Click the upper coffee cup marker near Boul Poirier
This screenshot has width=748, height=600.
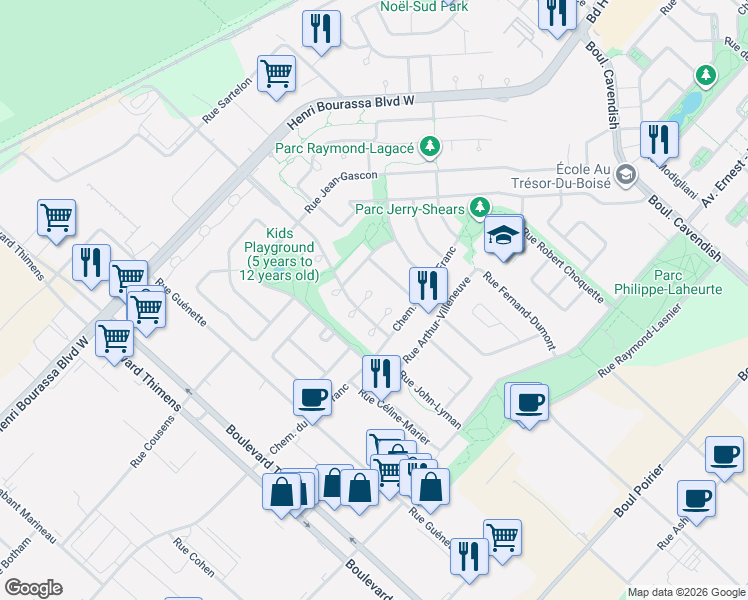pyautogui.click(x=724, y=457)
